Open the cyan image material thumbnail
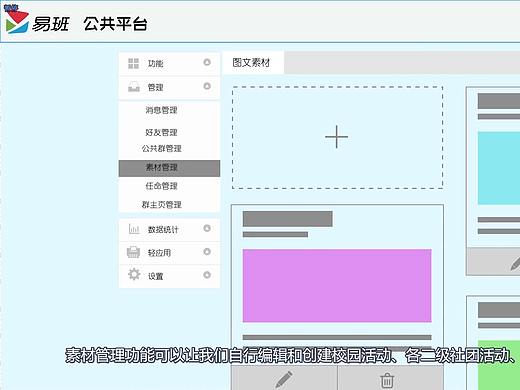The width and height of the screenshot is (520, 390). [x=499, y=168]
